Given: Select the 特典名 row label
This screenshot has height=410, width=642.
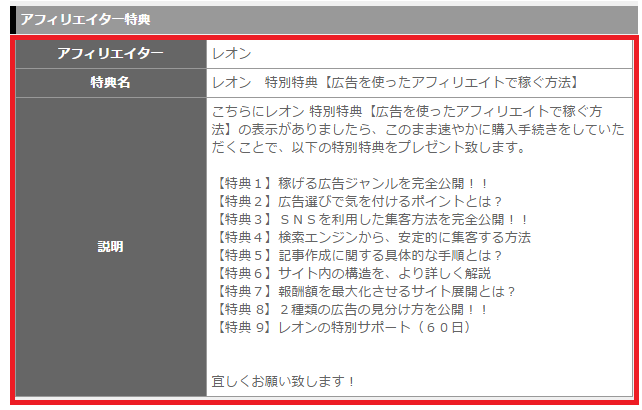Looking at the screenshot, I should point(111,82).
